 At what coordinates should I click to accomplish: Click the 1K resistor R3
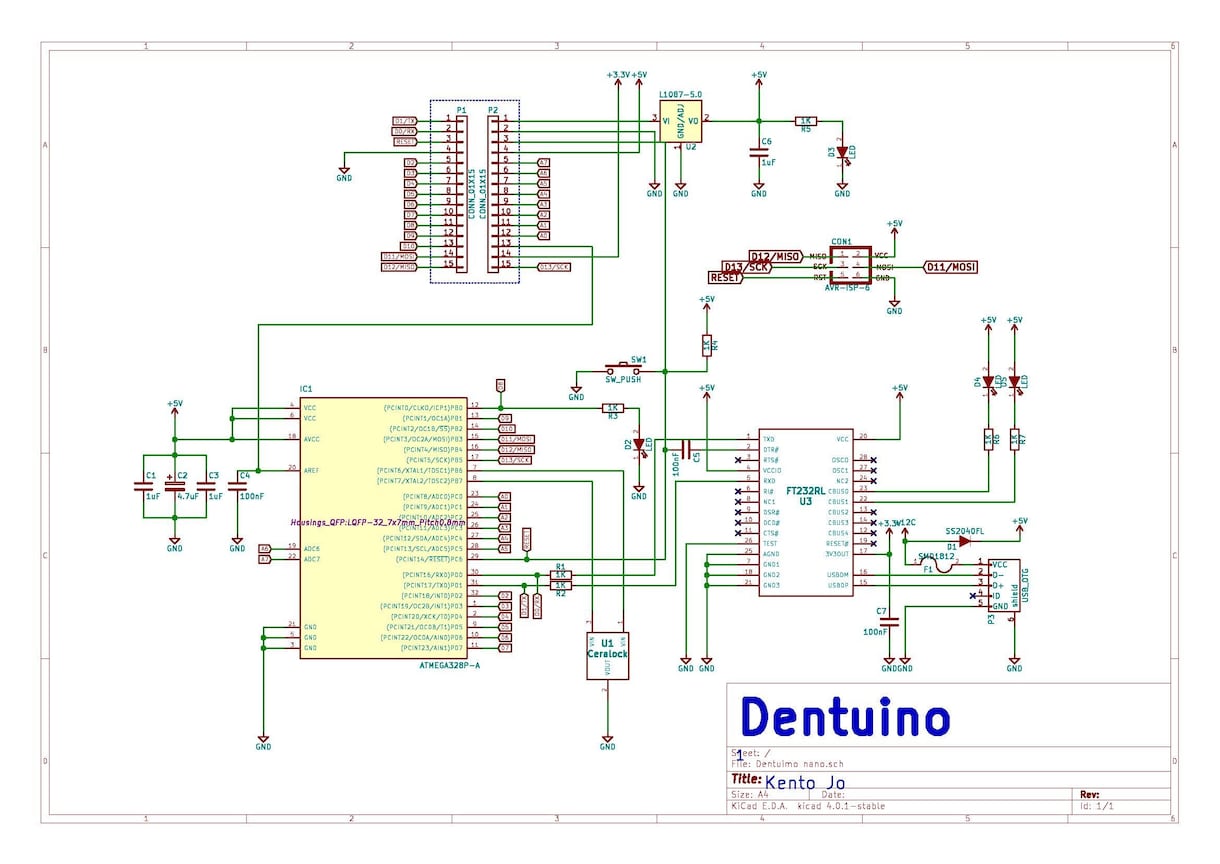click(613, 408)
